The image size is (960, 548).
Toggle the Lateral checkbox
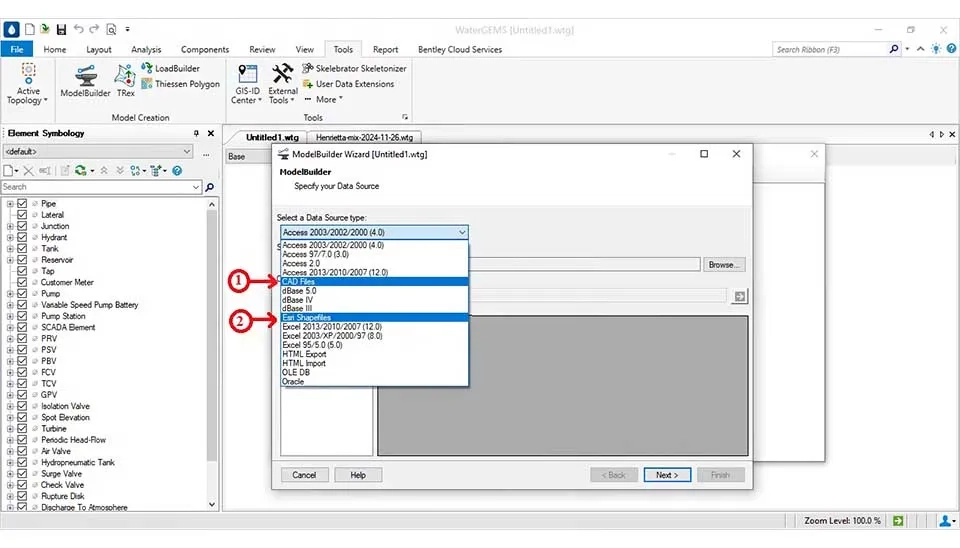tap(22, 215)
